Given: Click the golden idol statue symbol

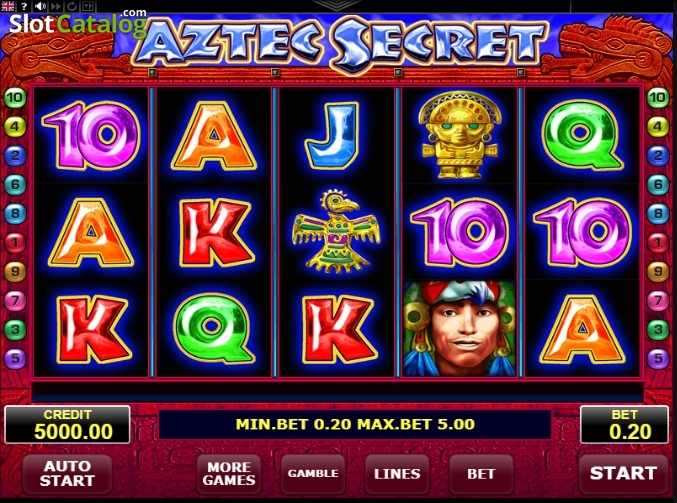Looking at the screenshot, I should pos(460,134).
